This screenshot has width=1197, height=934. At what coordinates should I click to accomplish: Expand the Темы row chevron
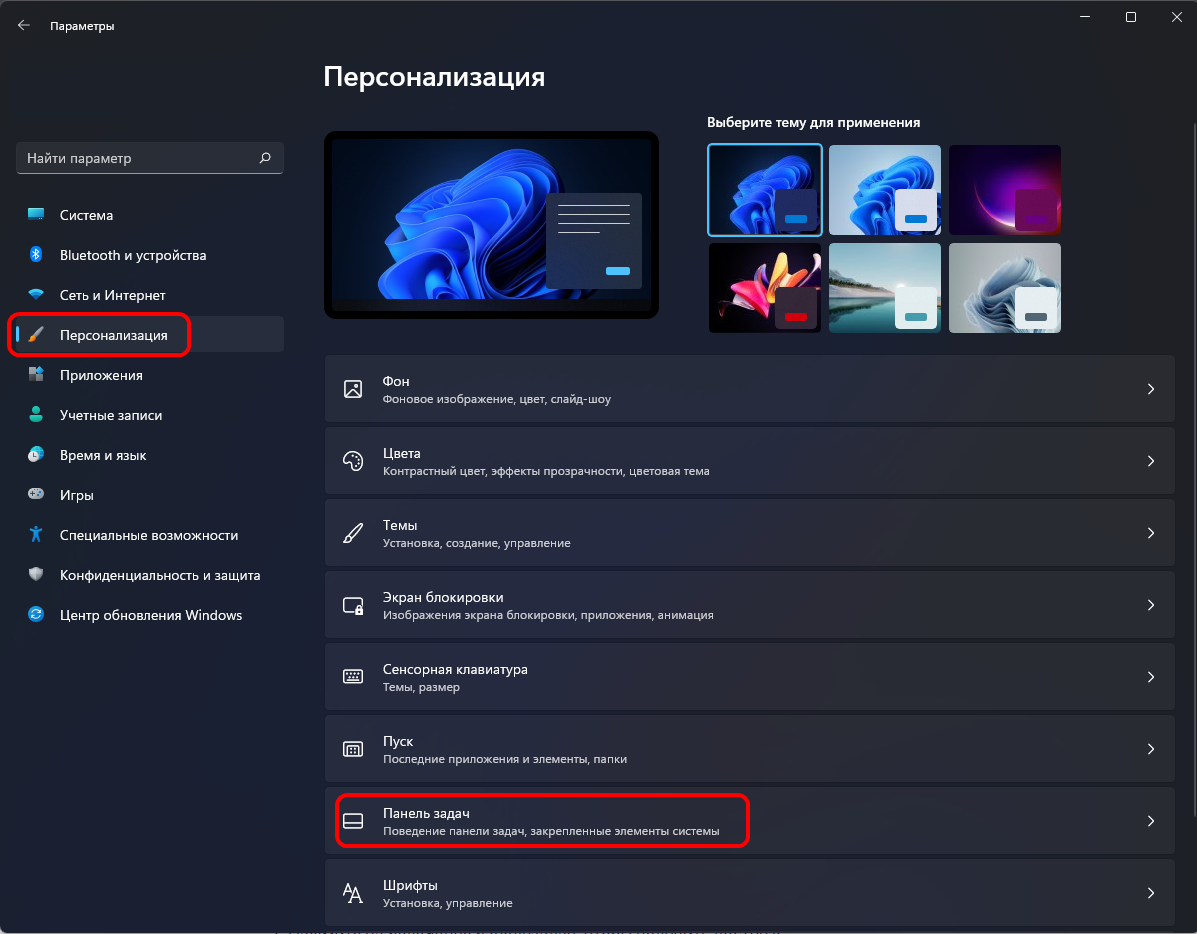click(1150, 533)
